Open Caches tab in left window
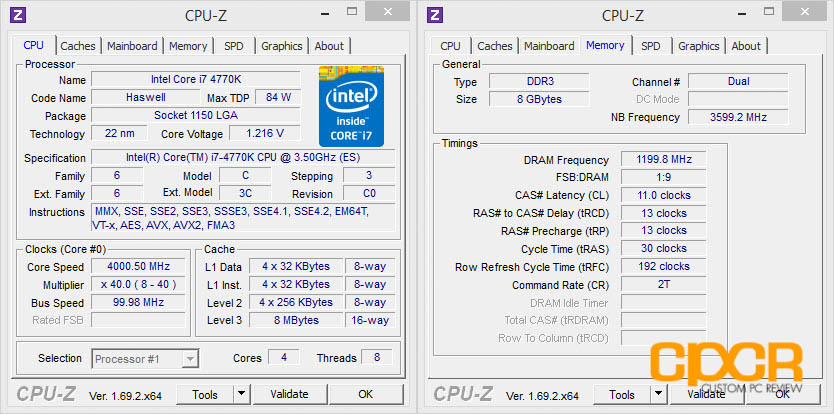Screen dimensions: 834x414 [78, 46]
